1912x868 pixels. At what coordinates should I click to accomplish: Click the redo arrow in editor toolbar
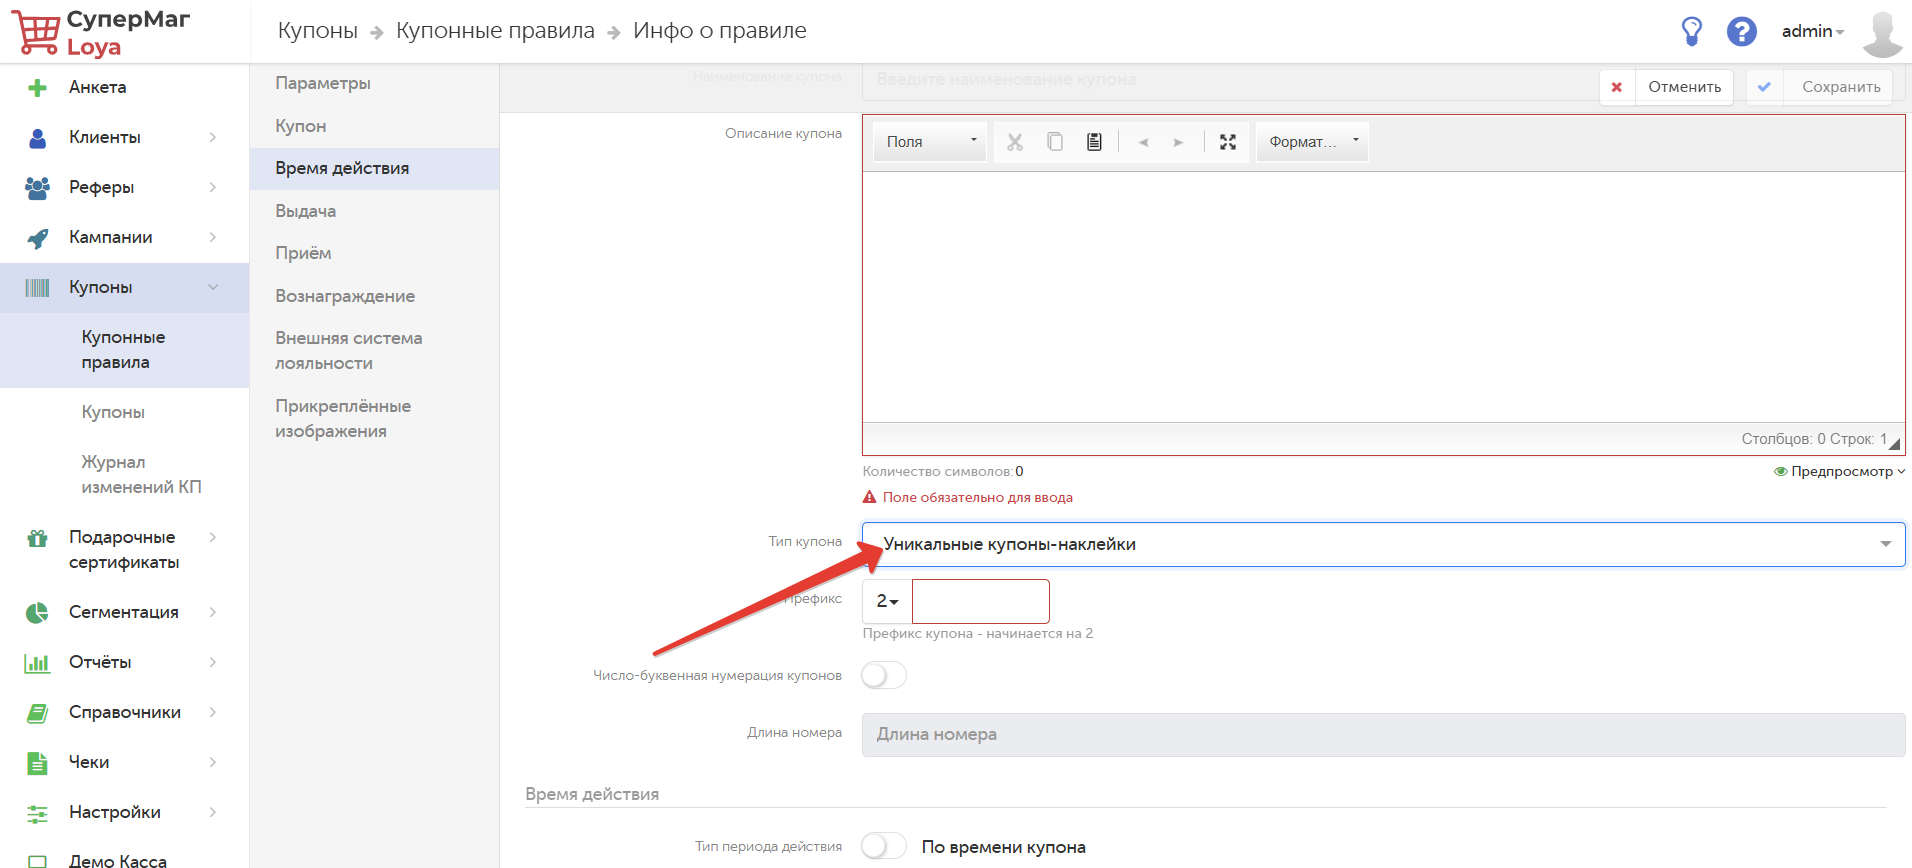pos(1178,142)
